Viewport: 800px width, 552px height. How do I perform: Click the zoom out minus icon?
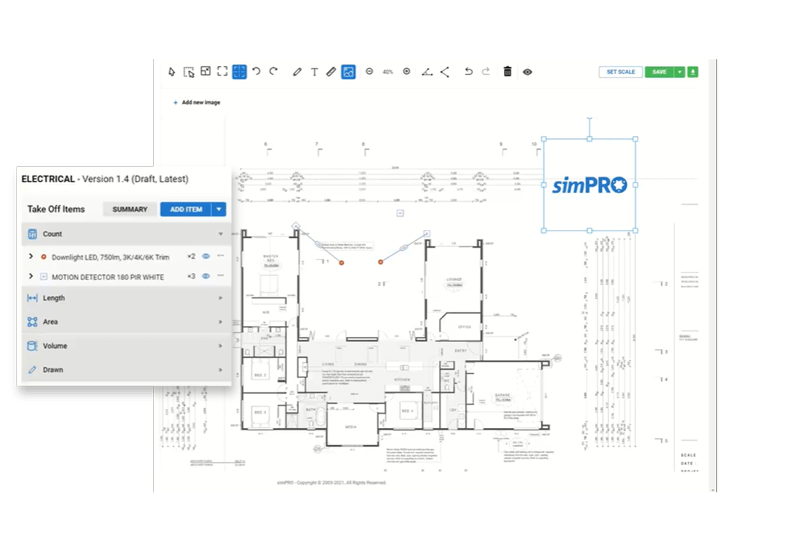coord(369,71)
